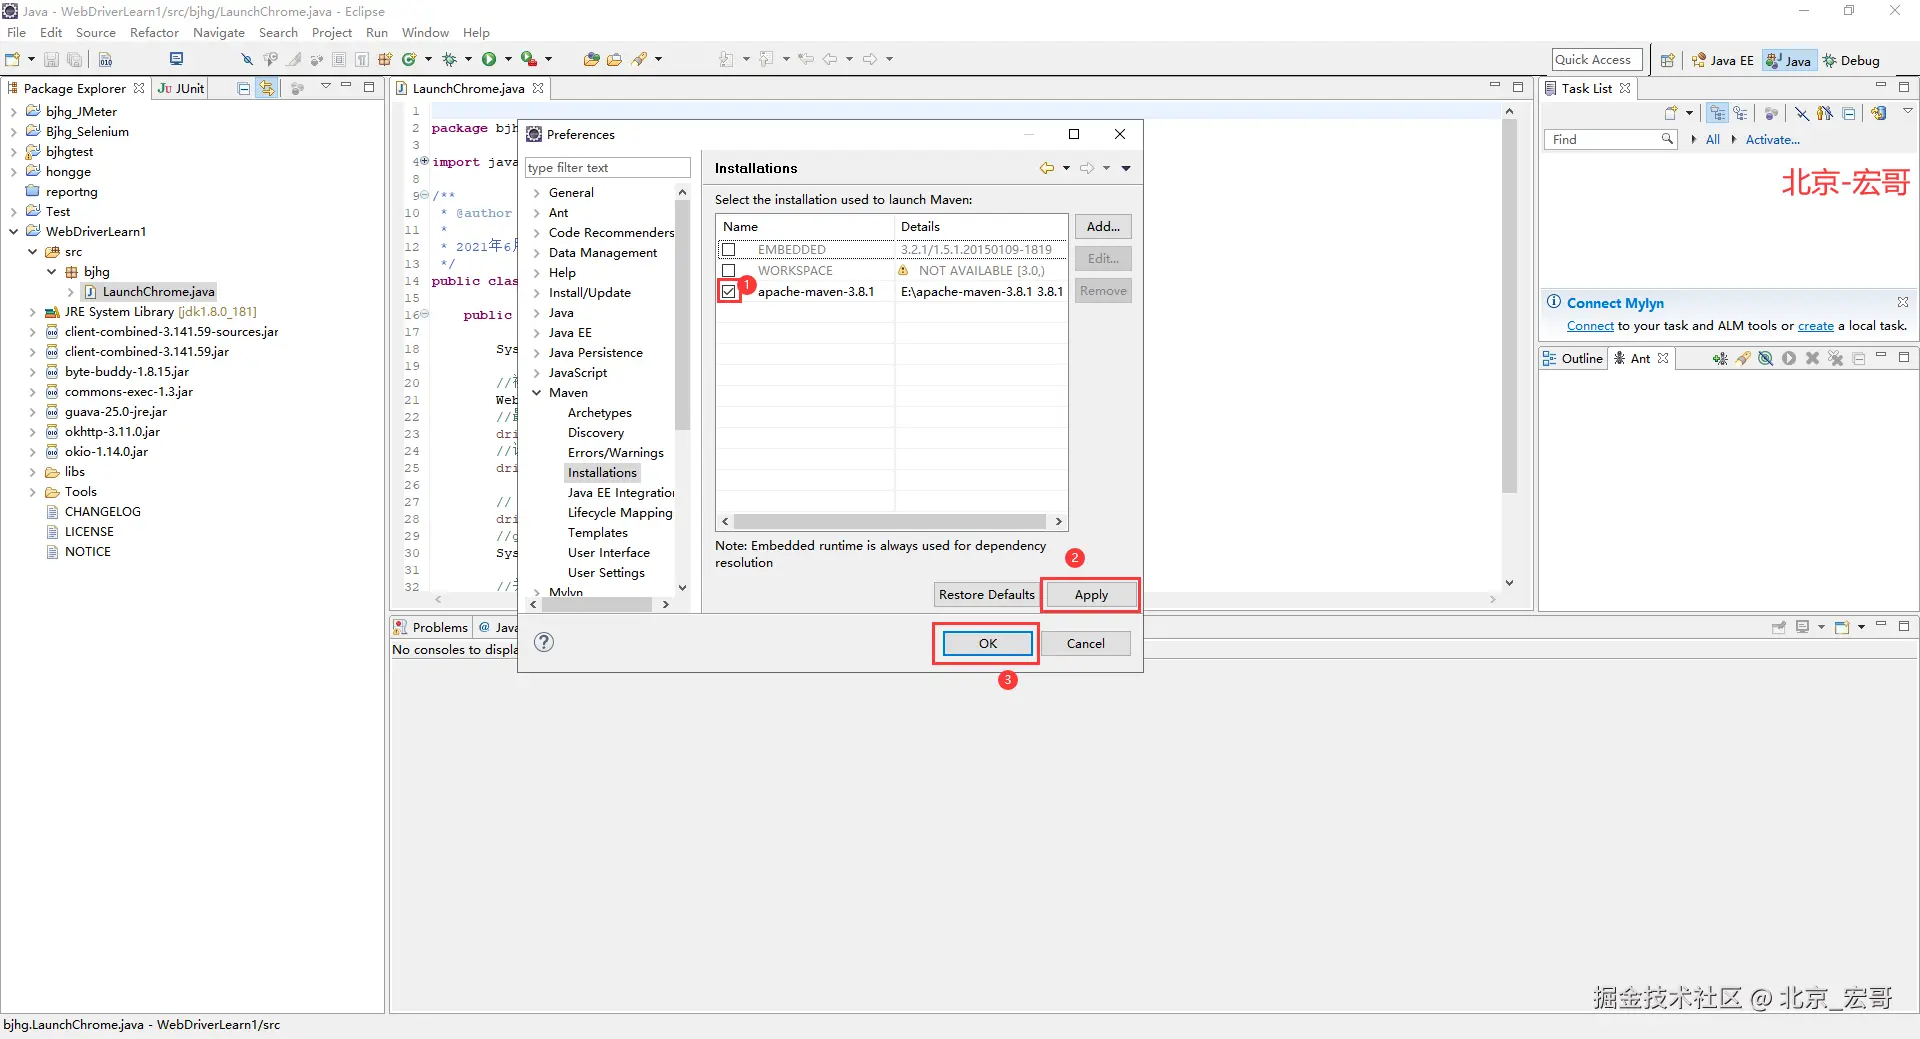Viewport: 1920px width, 1039px height.
Task: Switch to the Problems tab
Action: (431, 627)
